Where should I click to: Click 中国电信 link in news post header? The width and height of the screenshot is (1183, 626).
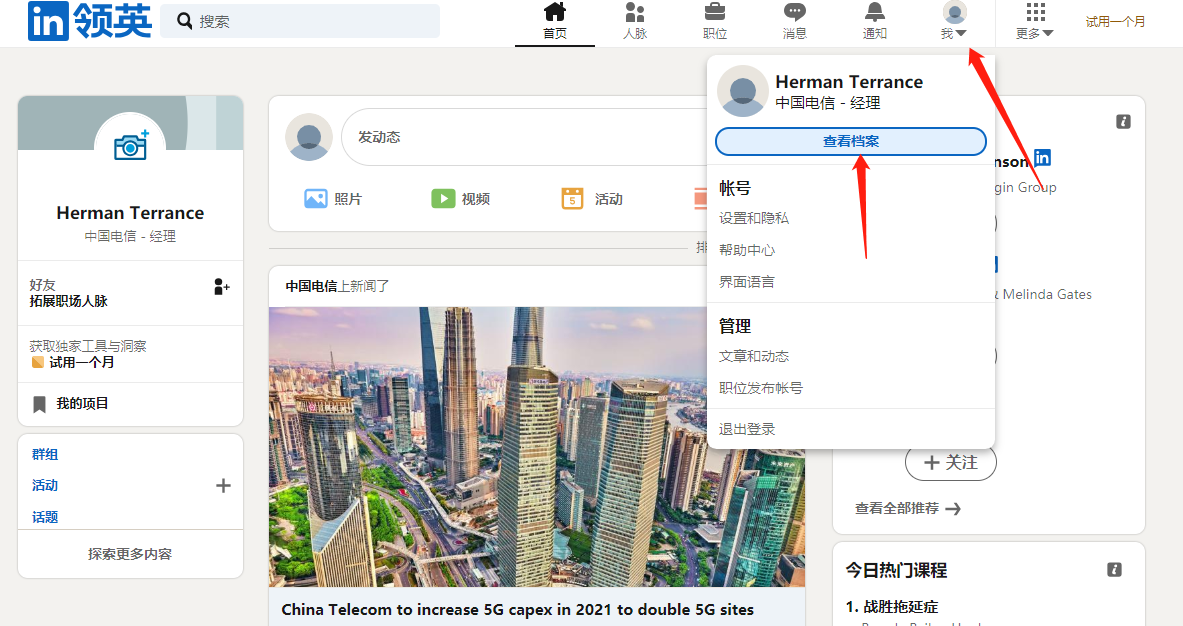coord(311,286)
